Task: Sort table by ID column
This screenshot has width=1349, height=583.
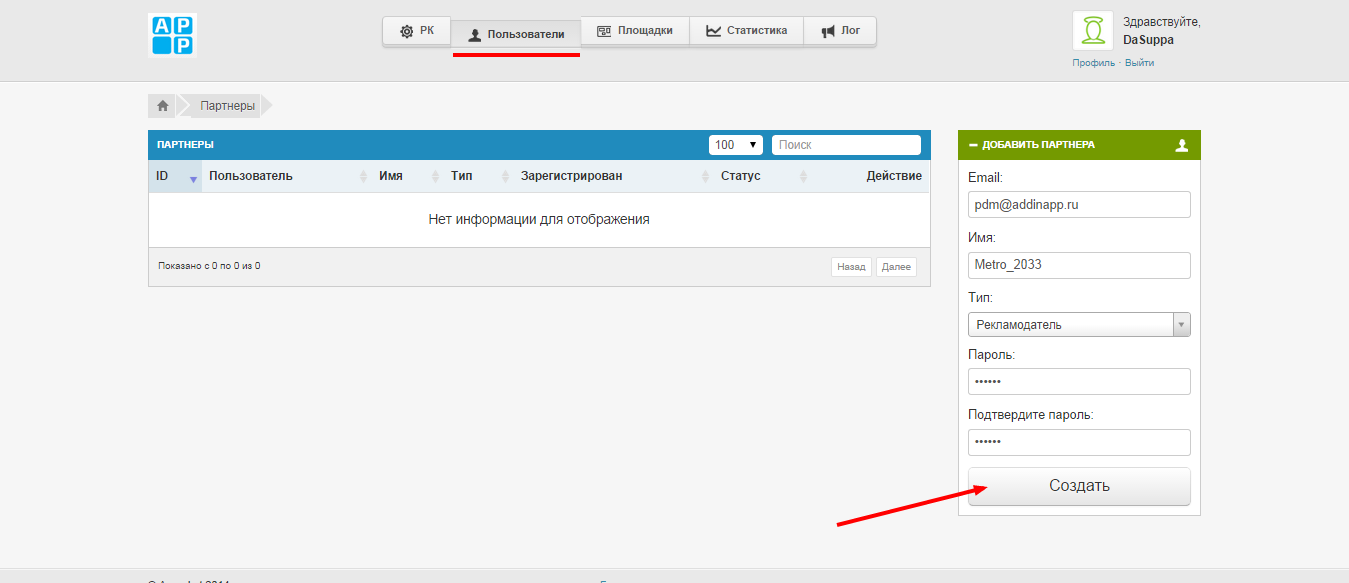Action: click(174, 176)
